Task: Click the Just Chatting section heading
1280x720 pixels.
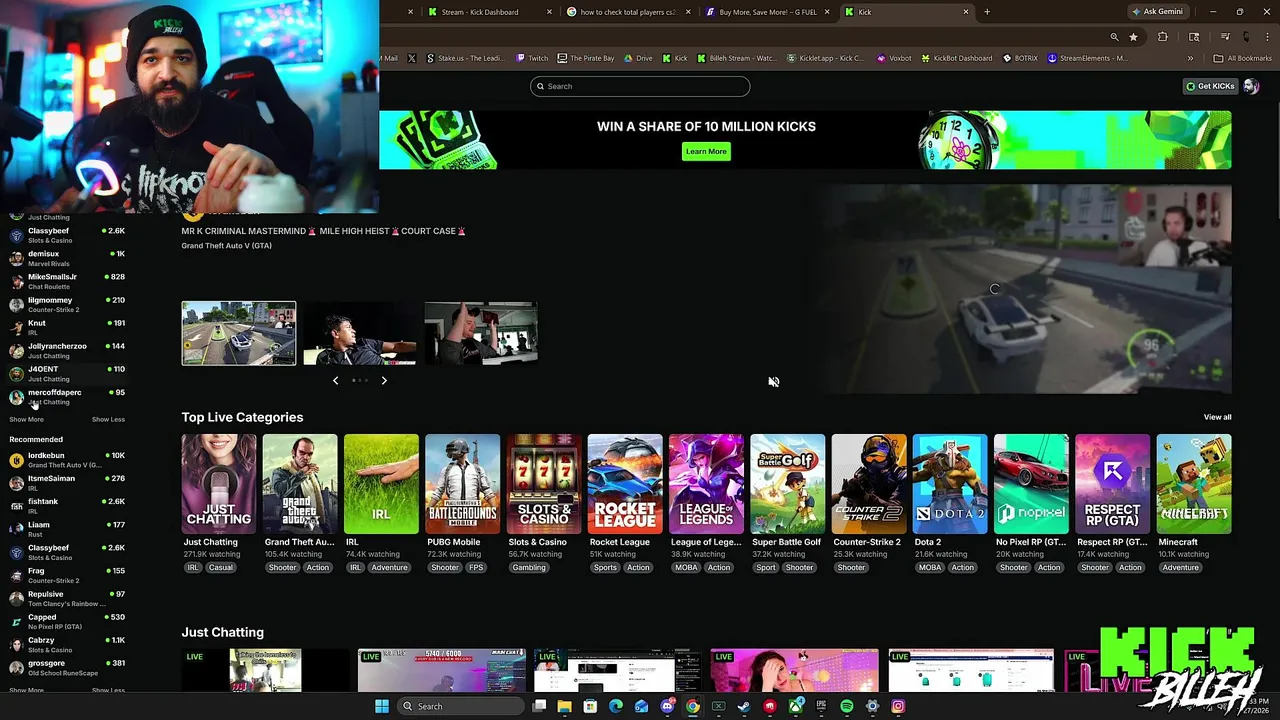Action: 222,632
